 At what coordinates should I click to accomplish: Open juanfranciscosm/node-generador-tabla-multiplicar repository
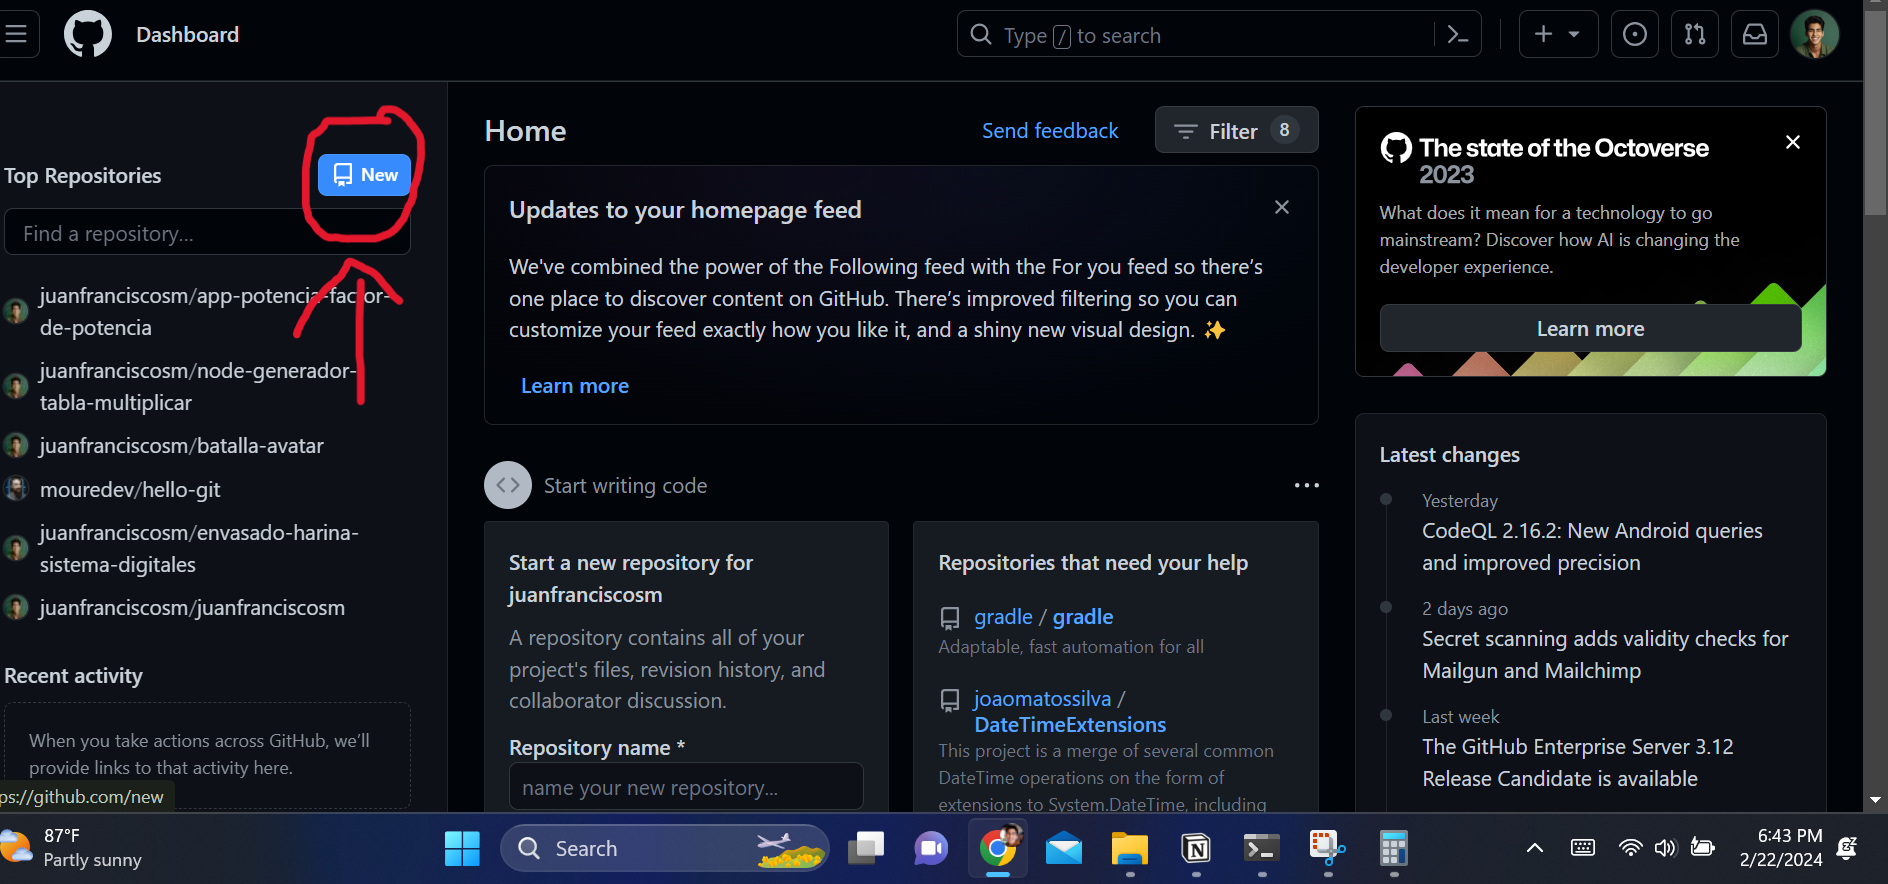click(x=198, y=386)
